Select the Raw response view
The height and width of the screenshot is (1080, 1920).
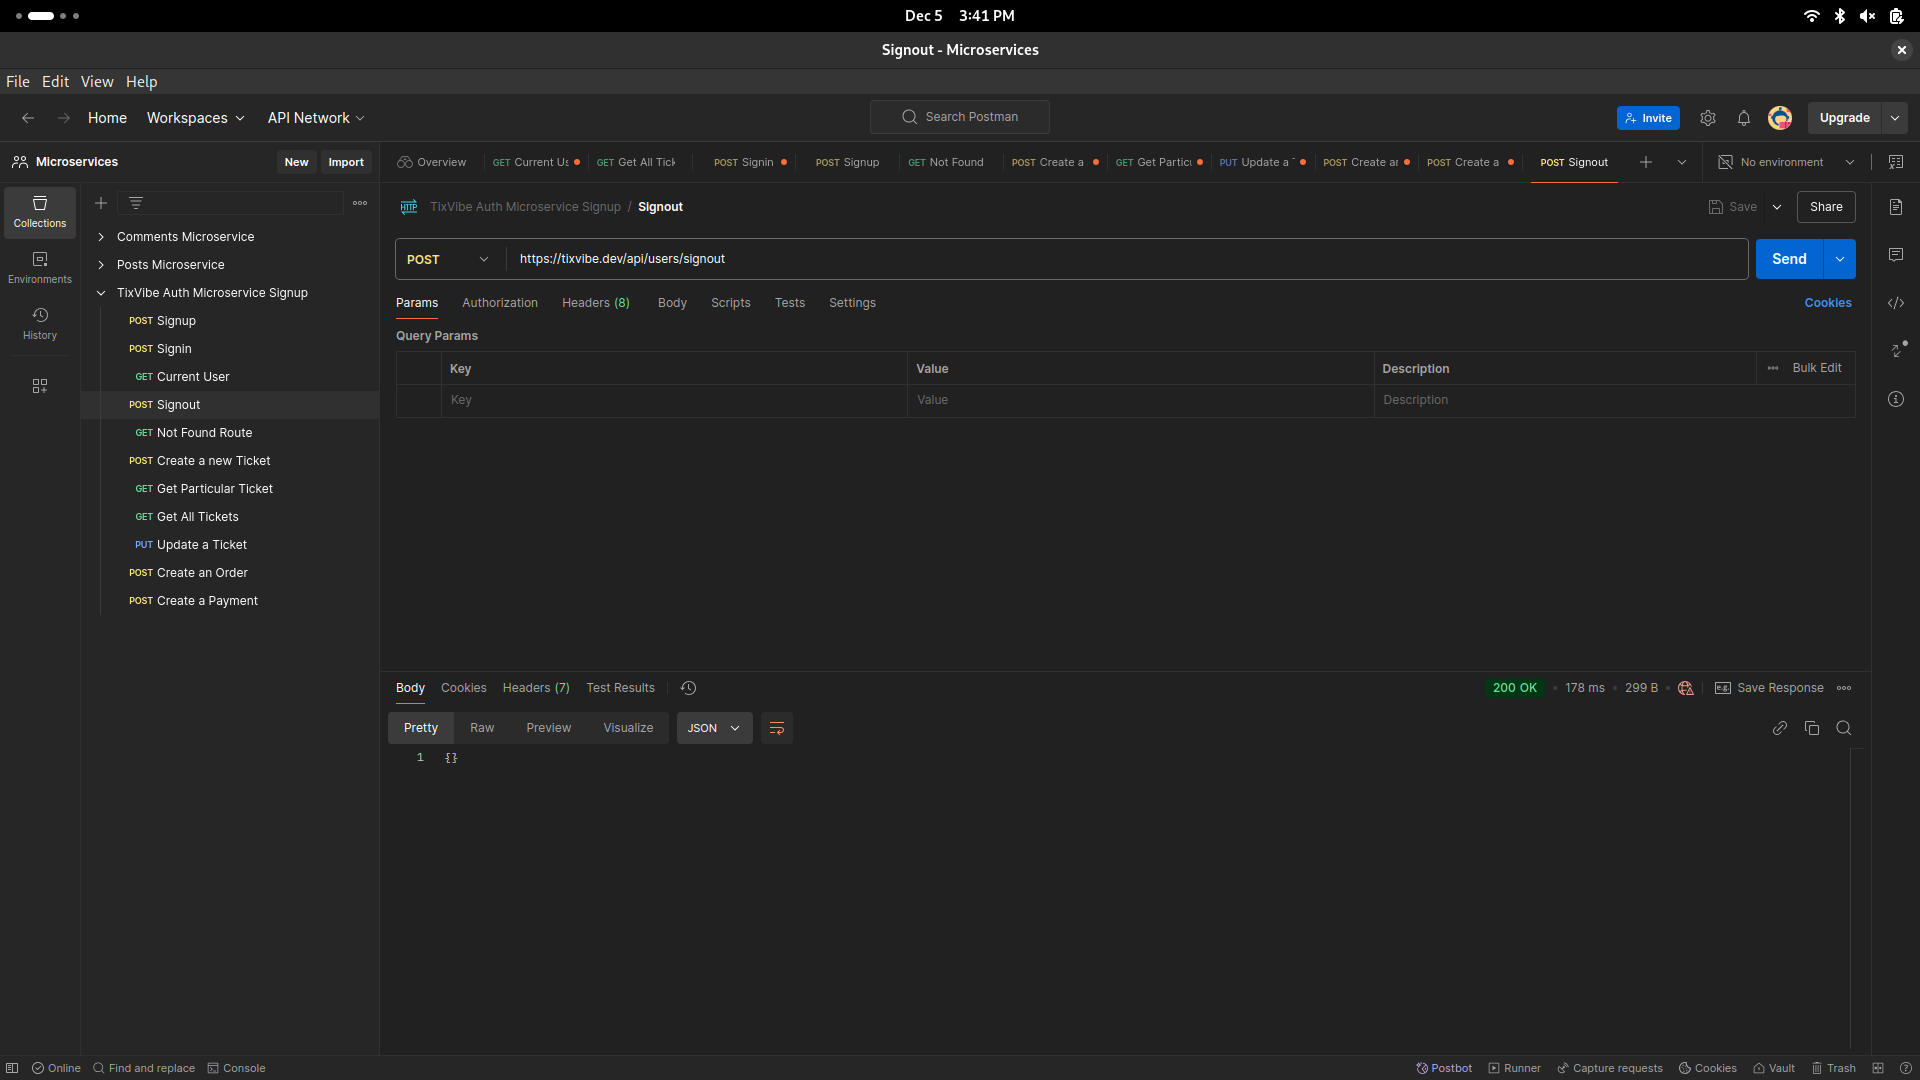[482, 728]
